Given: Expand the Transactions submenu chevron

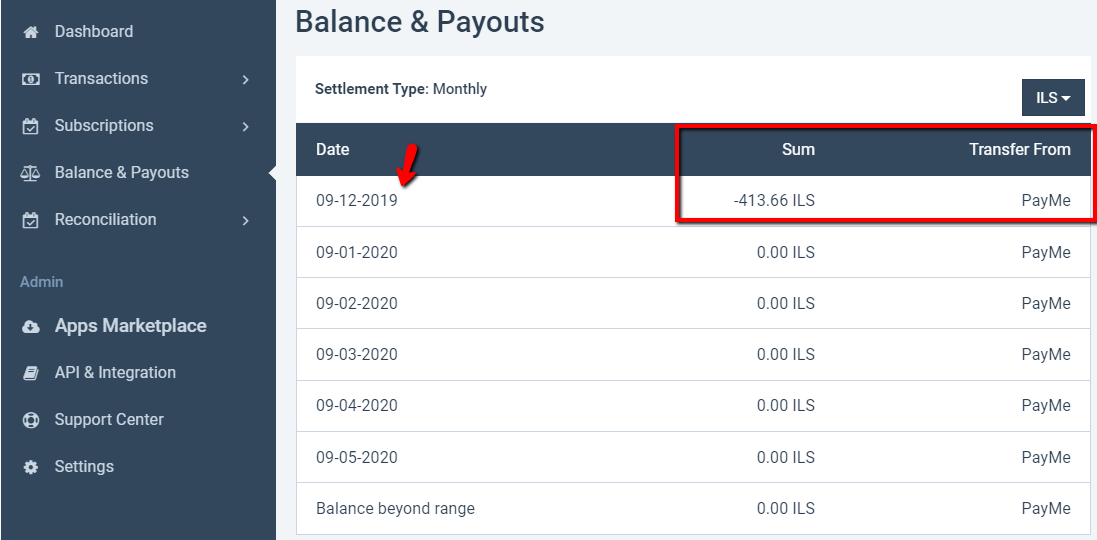Looking at the screenshot, I should coord(246,80).
